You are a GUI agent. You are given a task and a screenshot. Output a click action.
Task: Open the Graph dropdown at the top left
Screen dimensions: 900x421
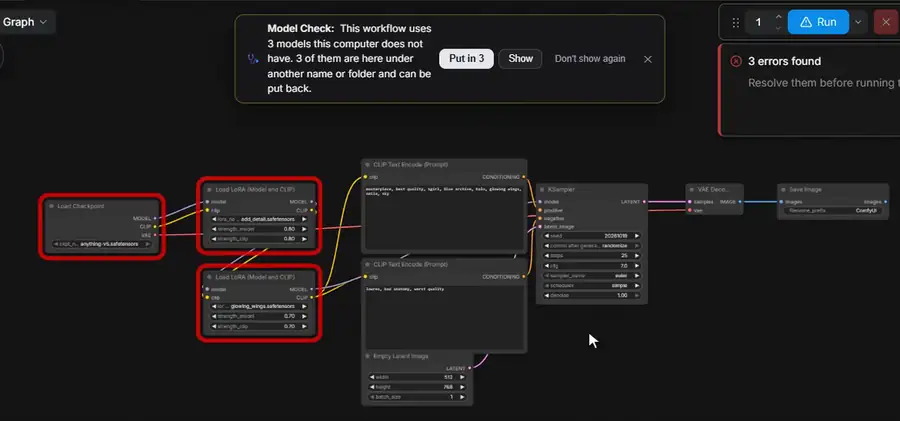[25, 22]
